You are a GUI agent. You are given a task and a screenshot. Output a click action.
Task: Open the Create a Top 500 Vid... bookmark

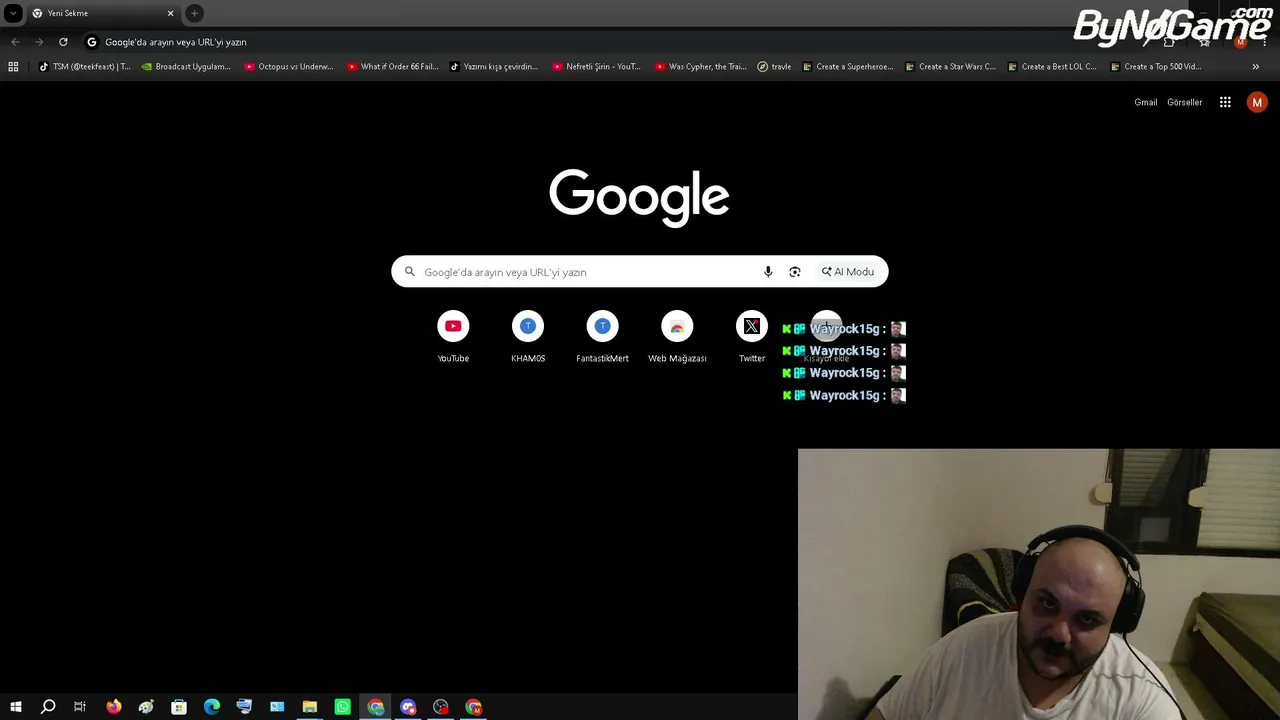pyautogui.click(x=1156, y=67)
